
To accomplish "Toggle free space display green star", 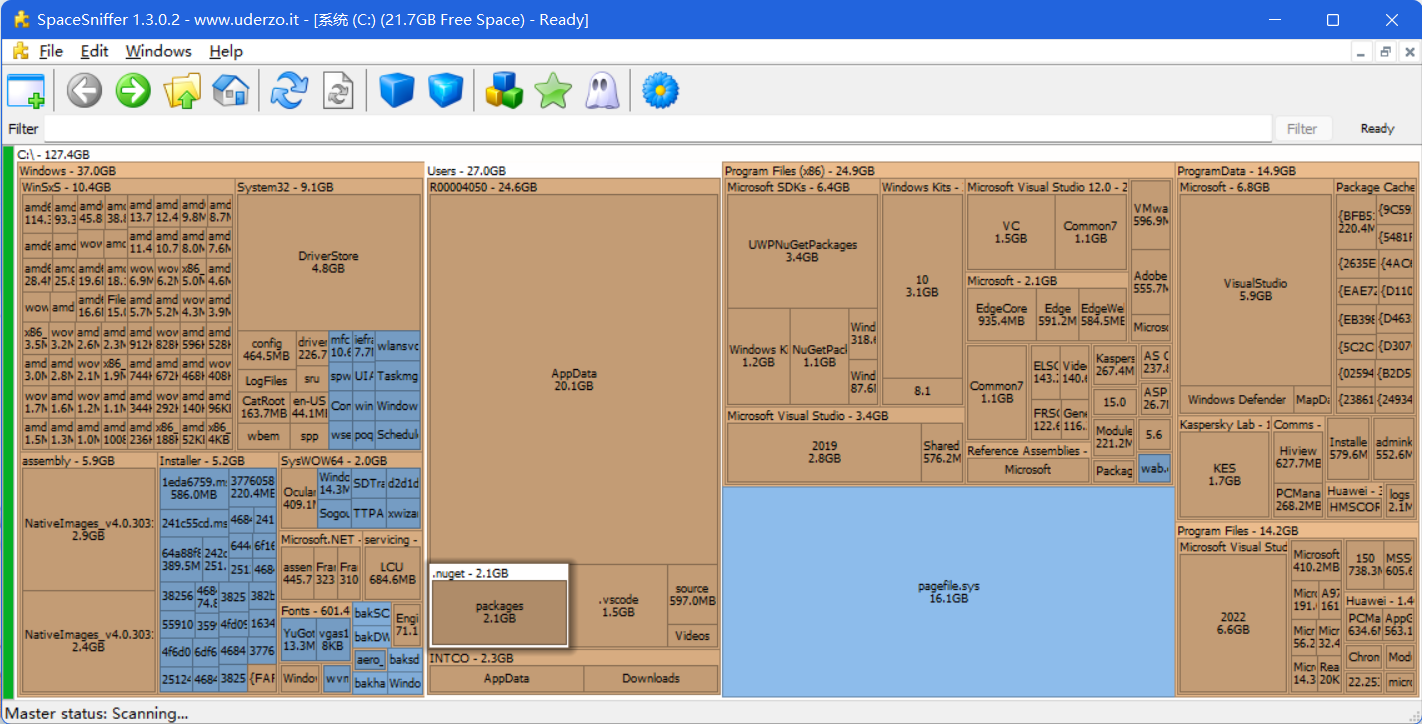I will [552, 91].
